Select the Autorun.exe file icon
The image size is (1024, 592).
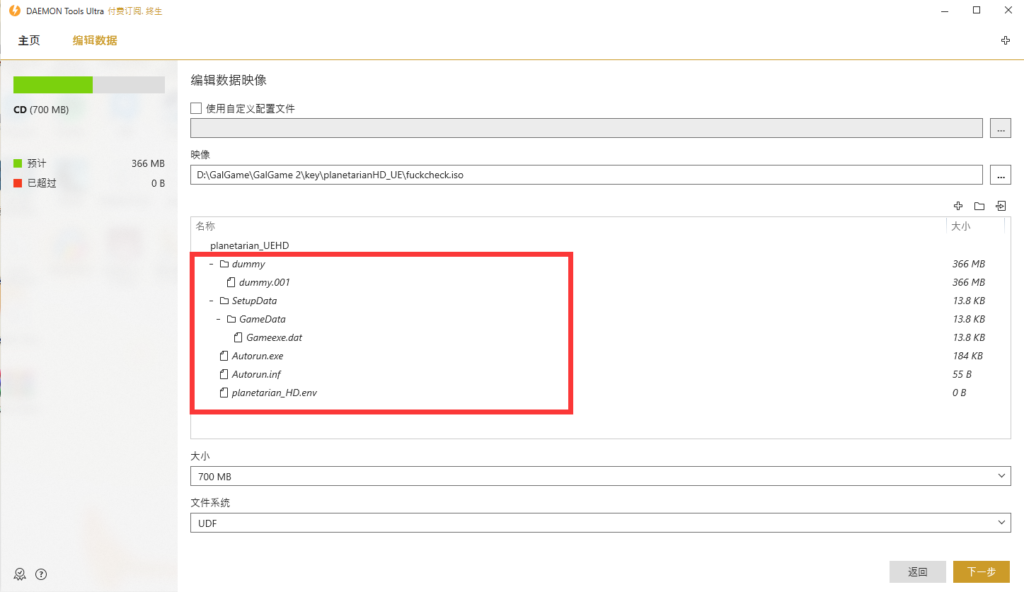[x=224, y=356]
